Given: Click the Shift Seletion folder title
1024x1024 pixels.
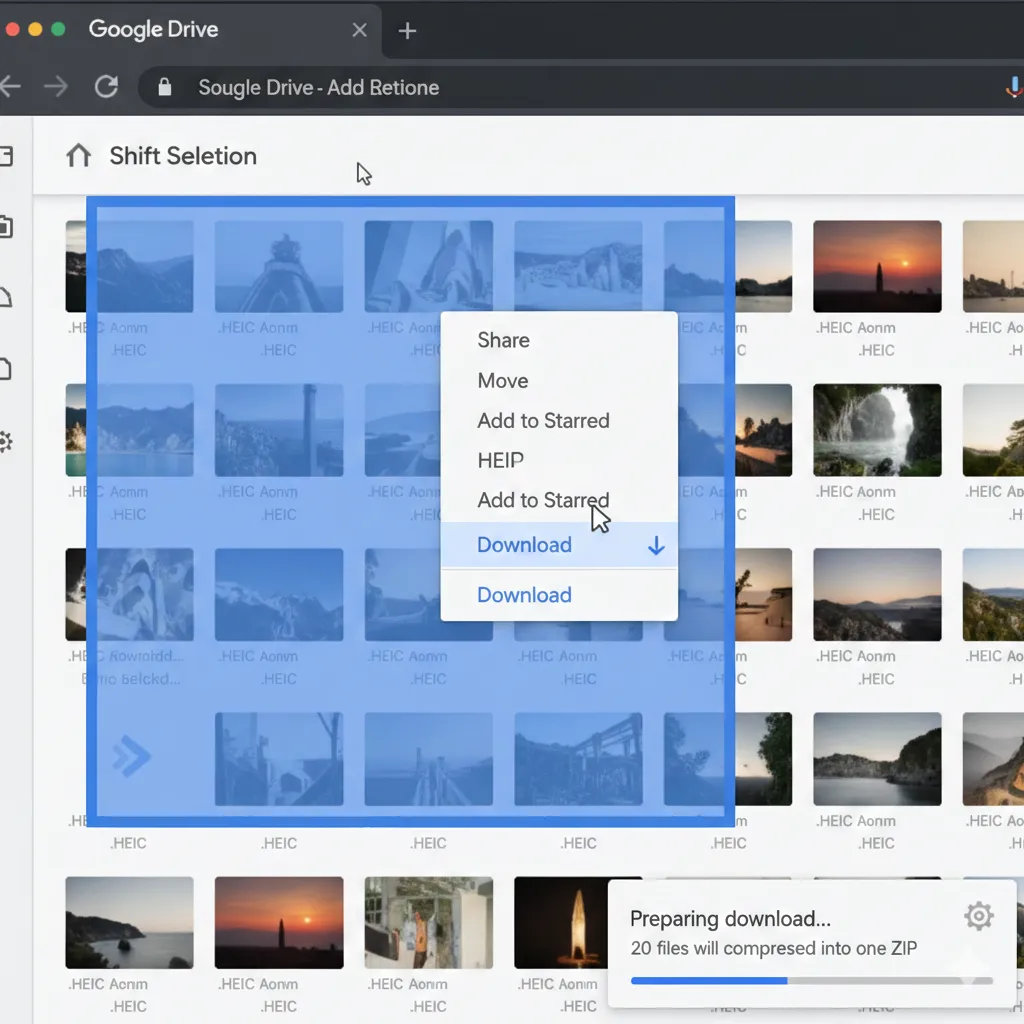Looking at the screenshot, I should (x=183, y=156).
